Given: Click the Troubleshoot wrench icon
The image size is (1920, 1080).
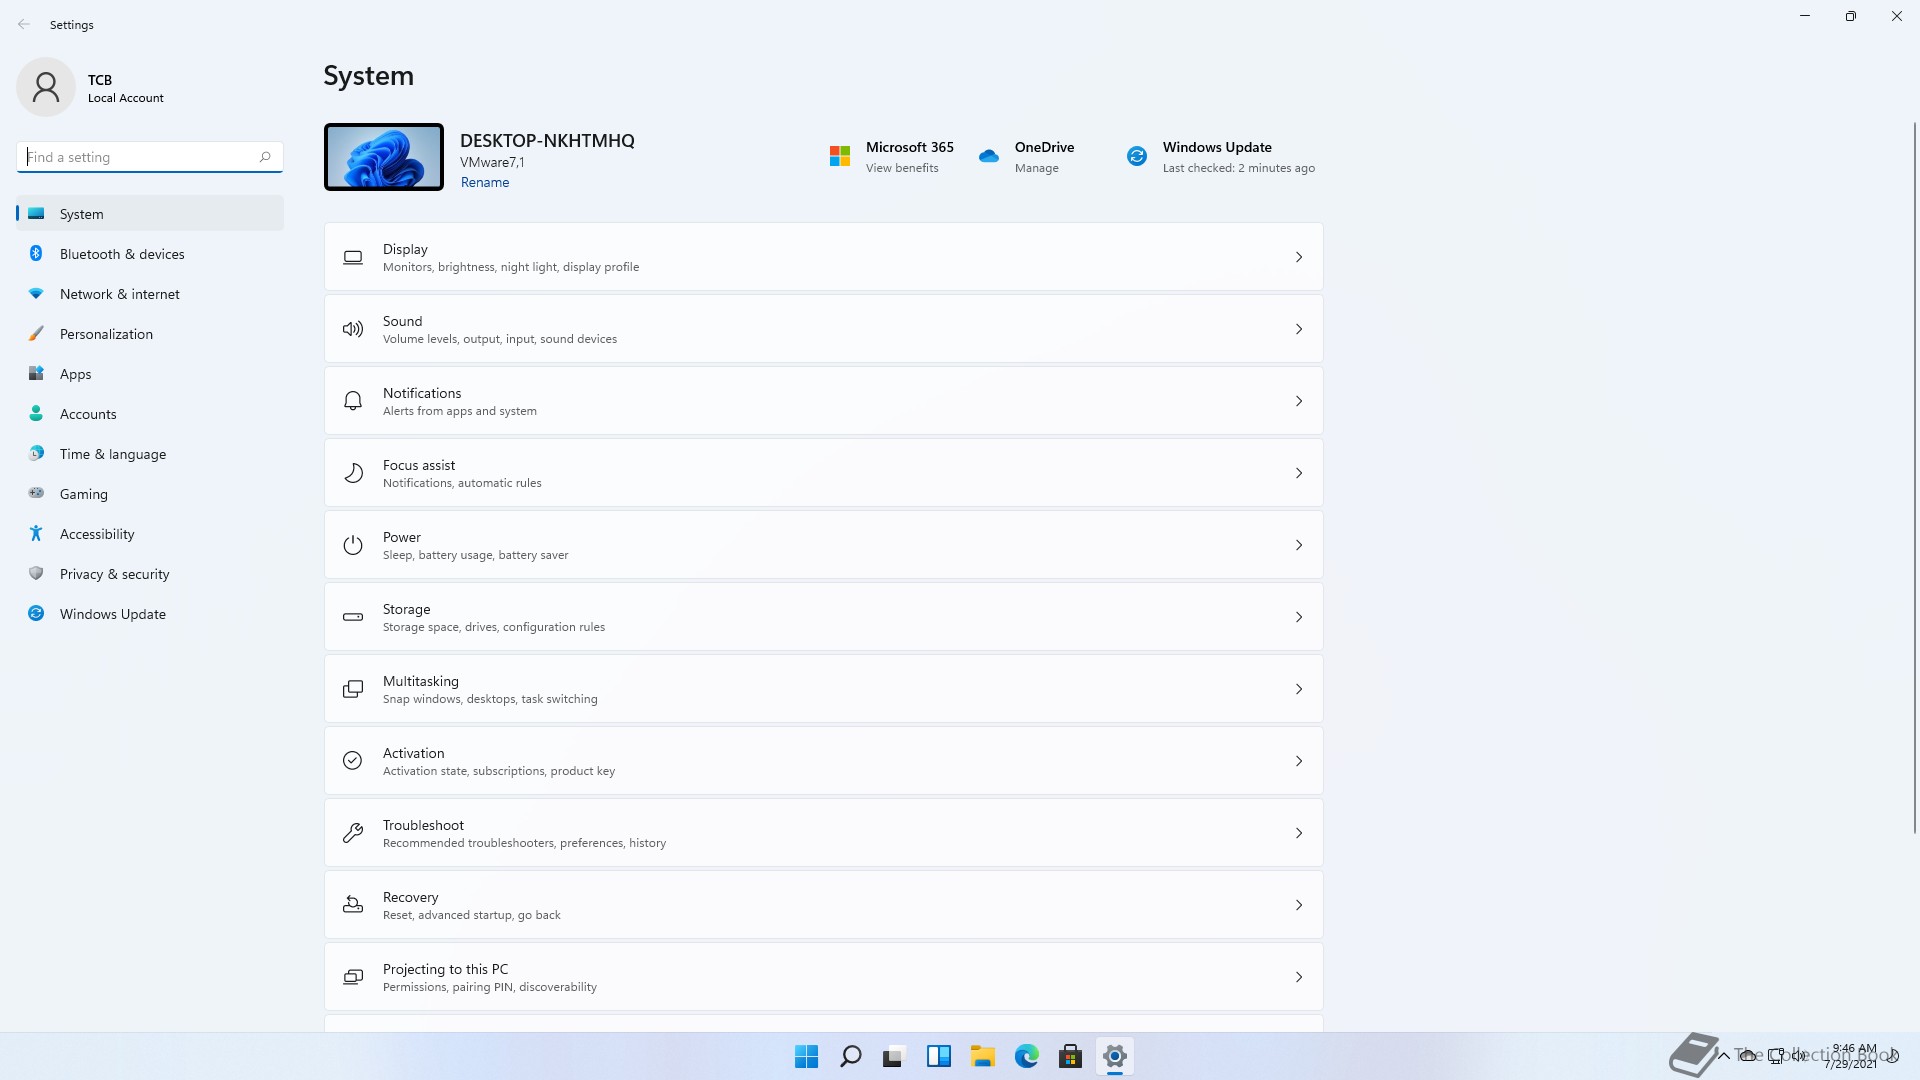Looking at the screenshot, I should tap(353, 833).
